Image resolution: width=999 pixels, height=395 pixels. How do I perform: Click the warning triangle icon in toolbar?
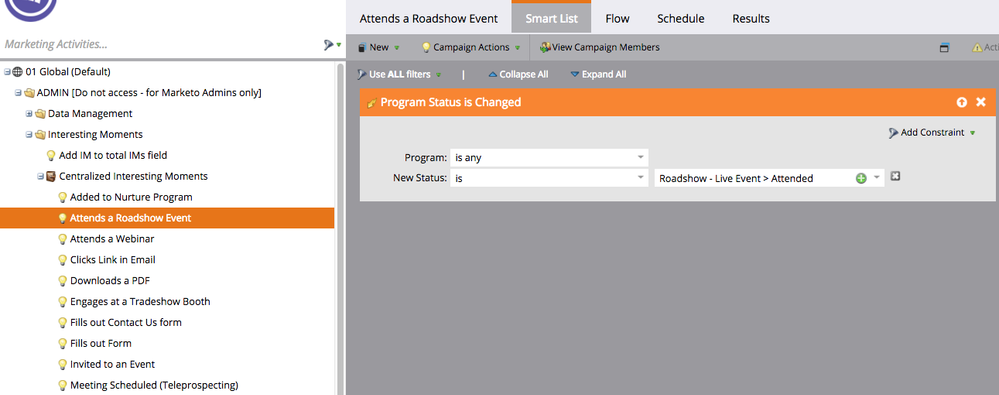point(977,48)
